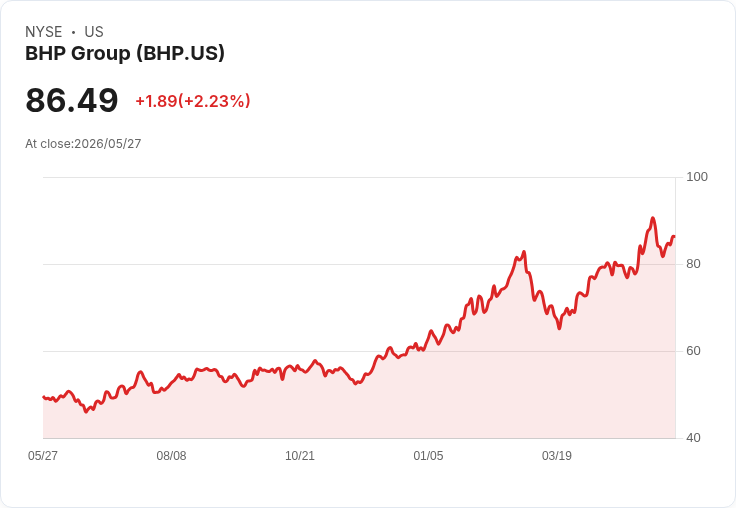Click the March trough near 65
This screenshot has width=736, height=508.
[559, 328]
